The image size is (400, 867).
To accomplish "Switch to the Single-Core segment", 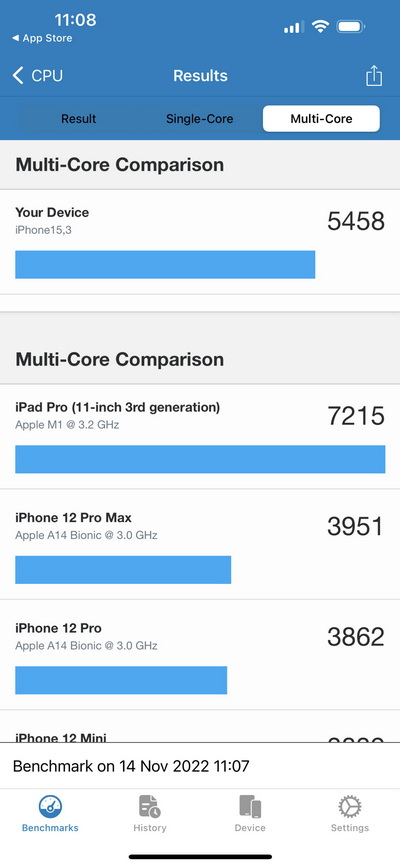I will coord(199,119).
